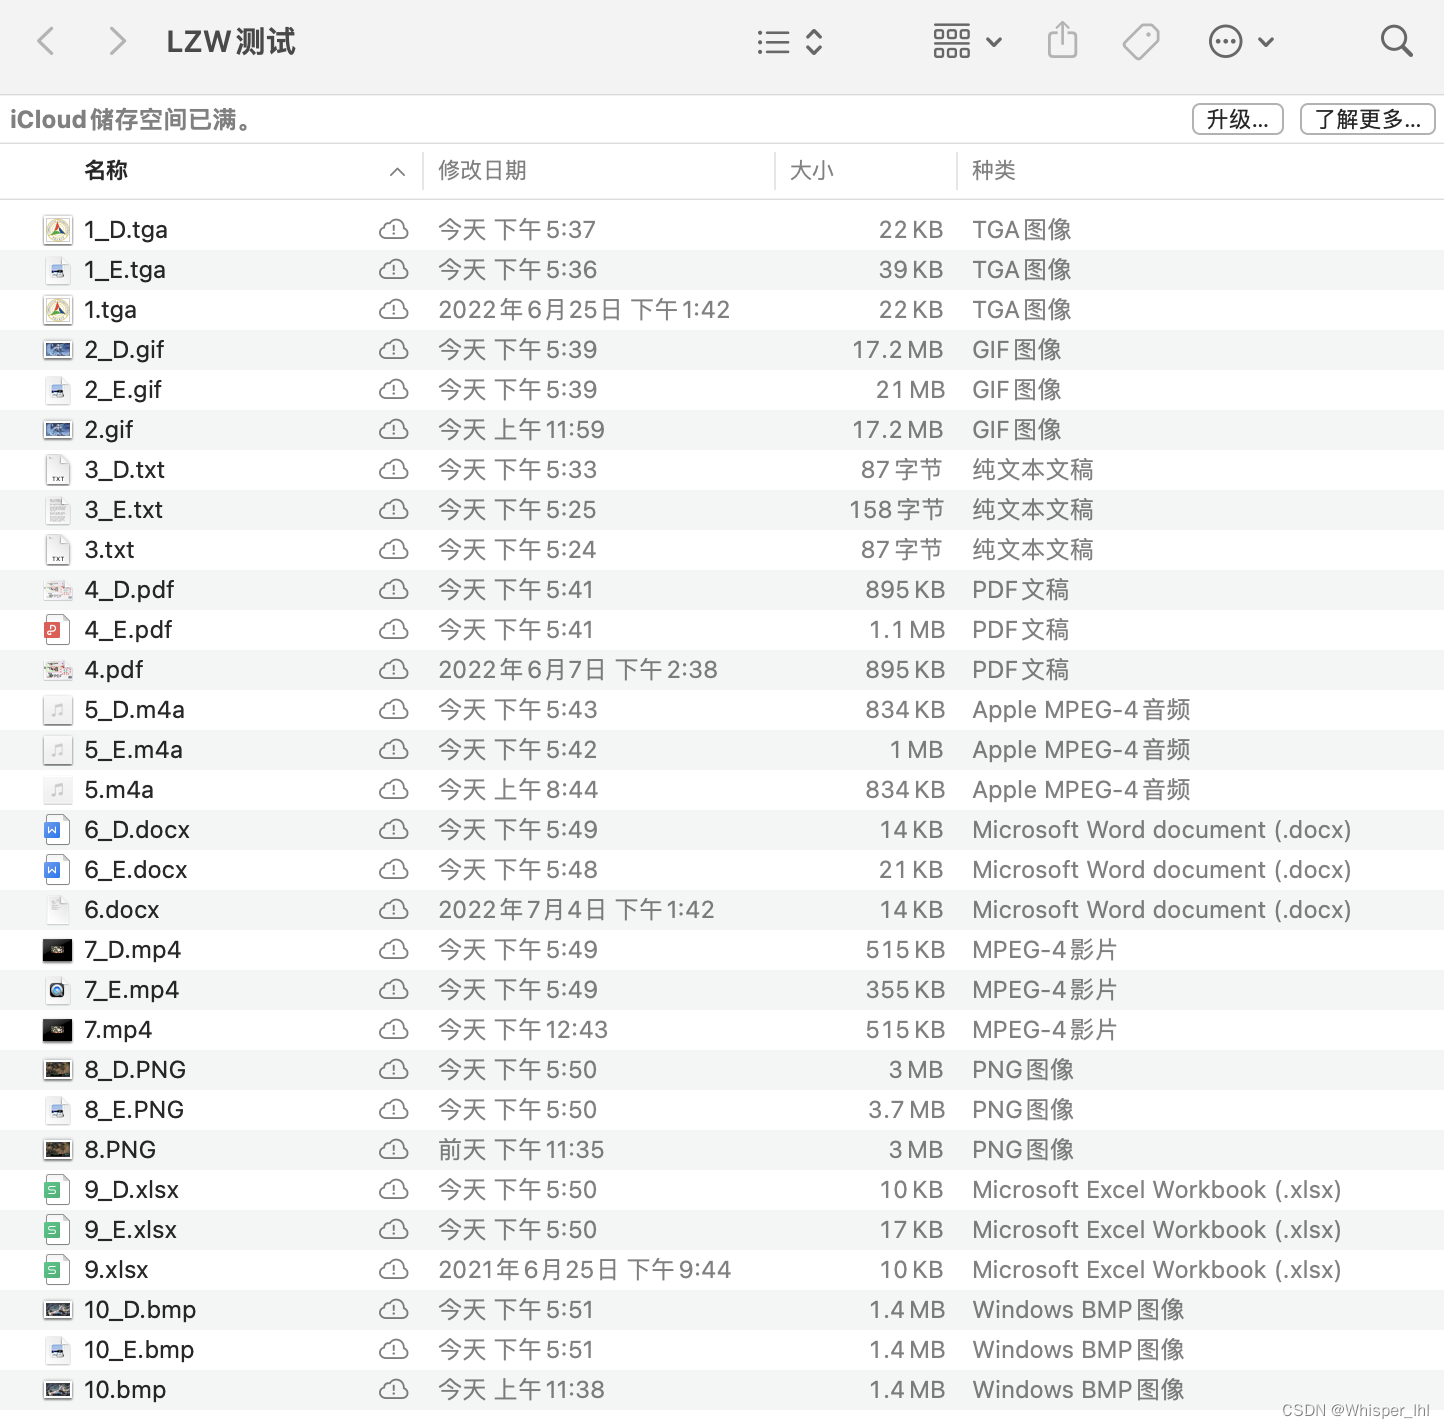Toggle sort direction arrow in 名称 header
The height and width of the screenshot is (1428, 1444).
[397, 171]
